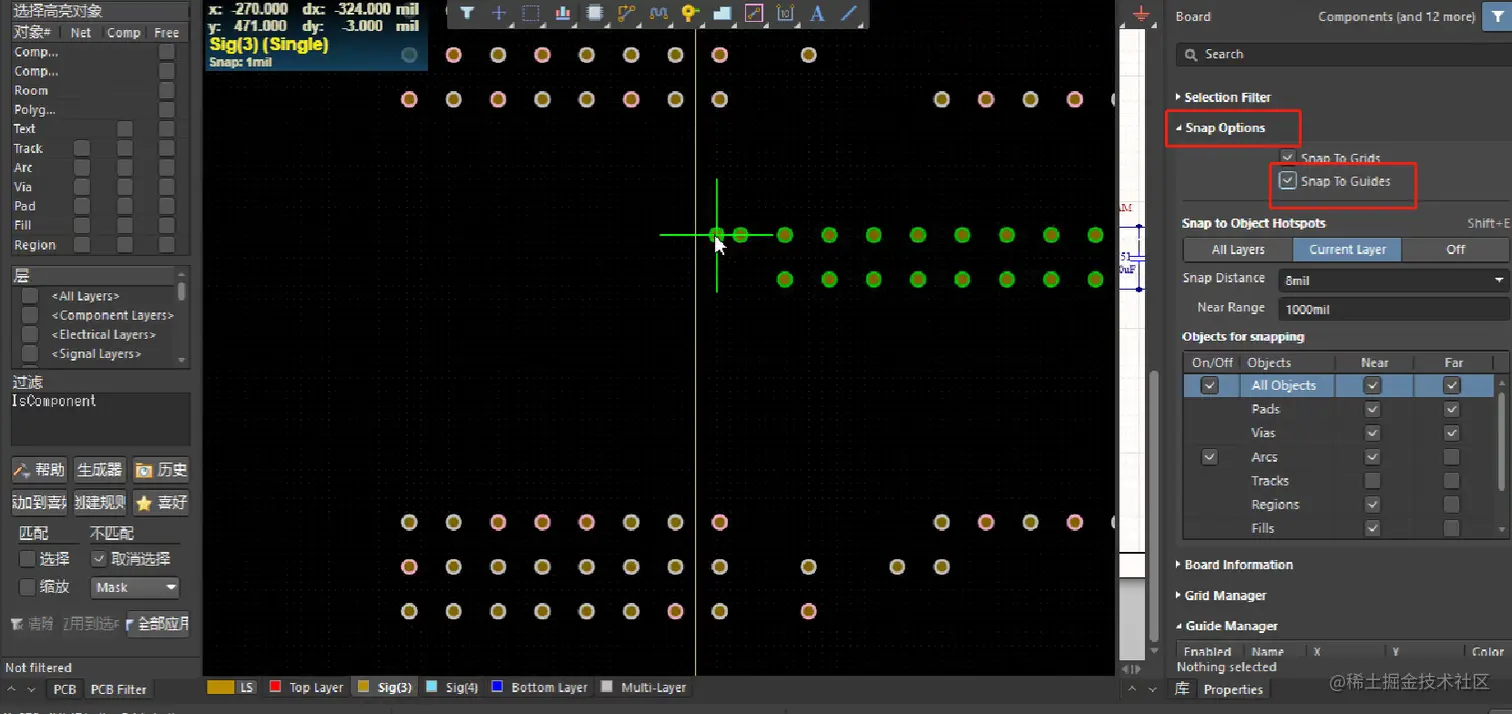Toggle the Snap To Guides checkbox
The image size is (1512, 714).
(1288, 180)
